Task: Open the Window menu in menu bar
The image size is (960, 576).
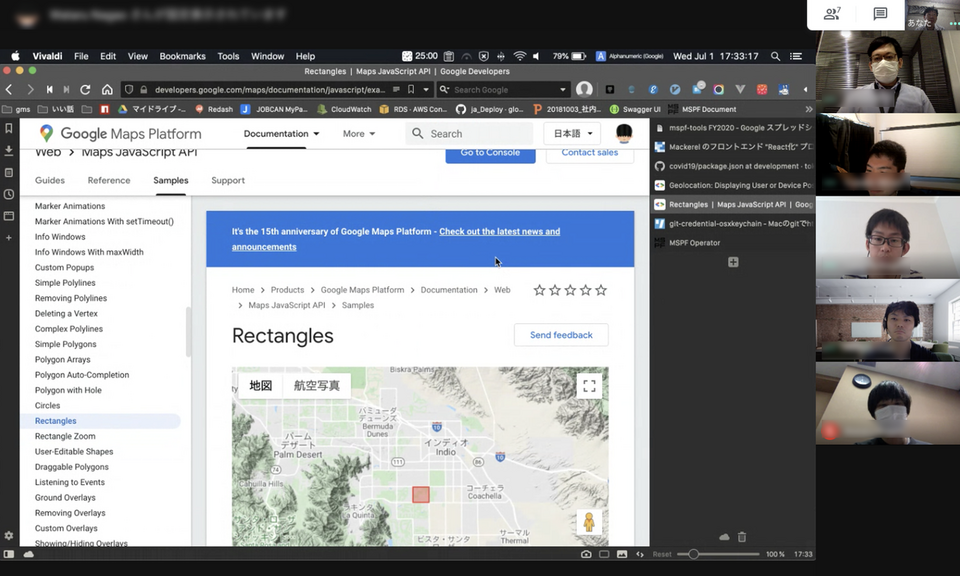Action: (268, 56)
